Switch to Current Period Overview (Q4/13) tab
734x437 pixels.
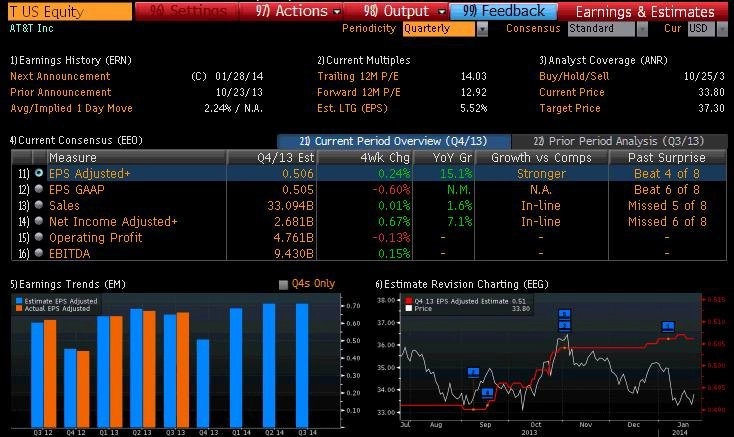pos(394,141)
